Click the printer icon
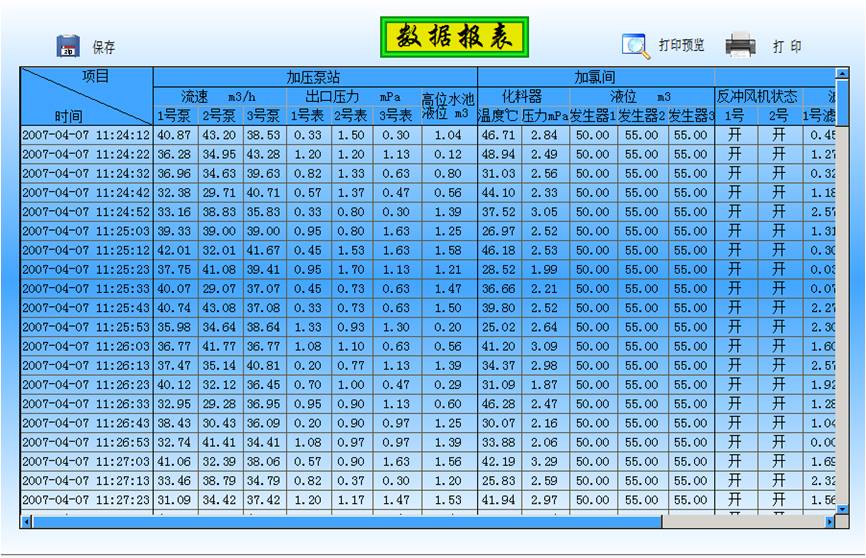The width and height of the screenshot is (866, 558). (x=741, y=45)
